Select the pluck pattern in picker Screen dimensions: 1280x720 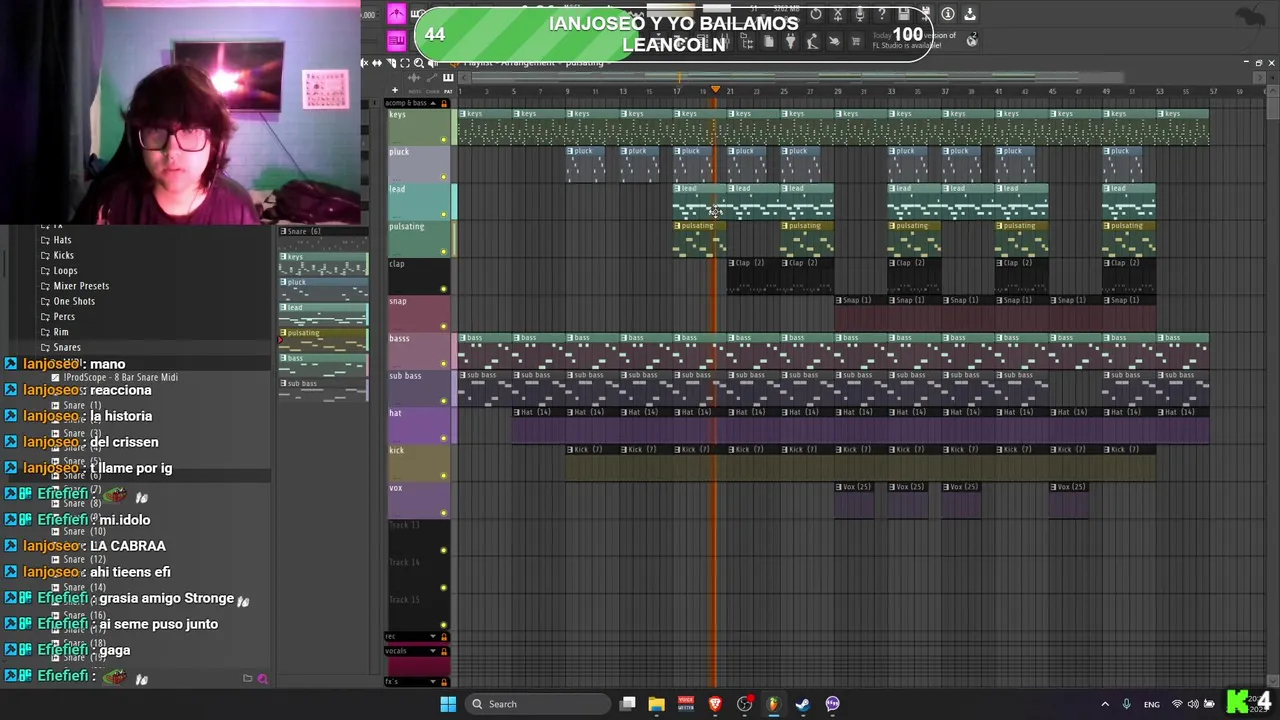(323, 290)
